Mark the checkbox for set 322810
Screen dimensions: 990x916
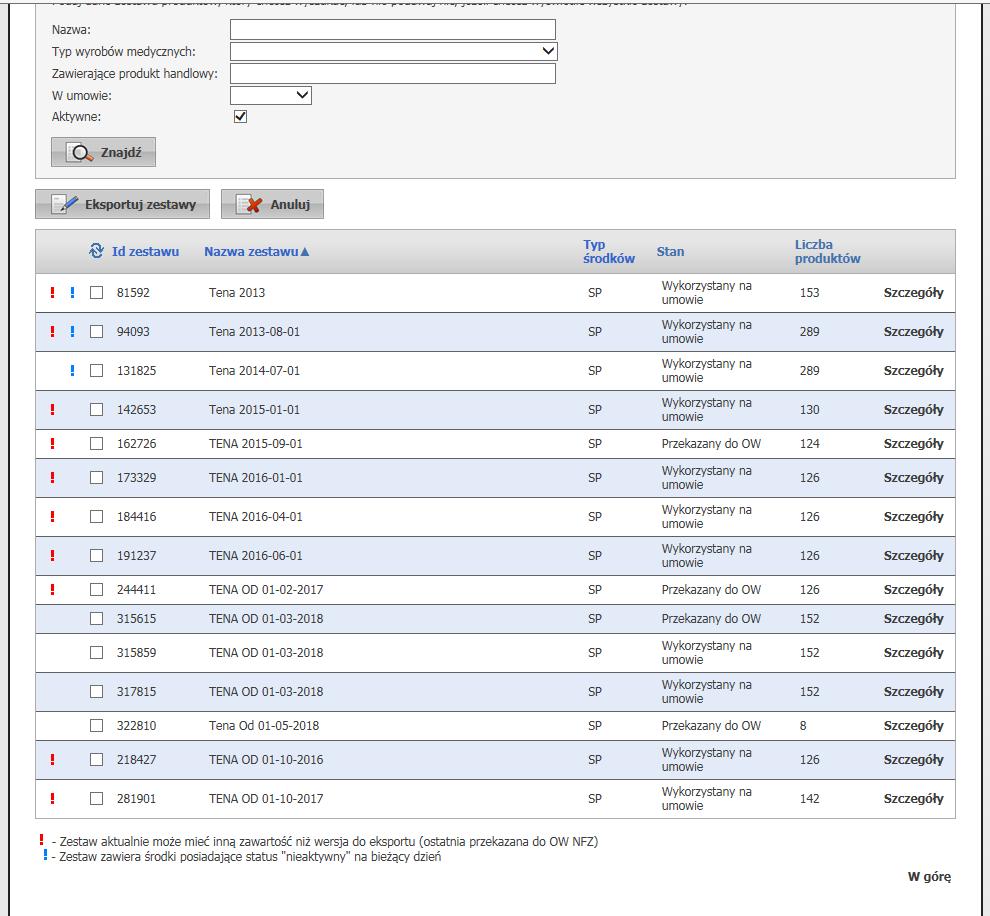[x=97, y=726]
